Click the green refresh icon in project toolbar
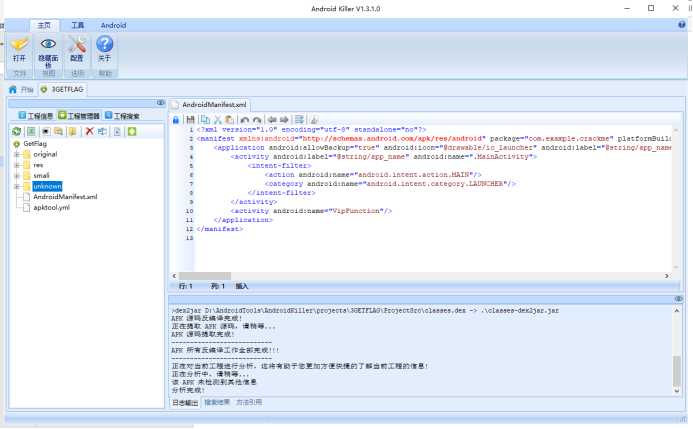The width and height of the screenshot is (693, 429). [17, 131]
